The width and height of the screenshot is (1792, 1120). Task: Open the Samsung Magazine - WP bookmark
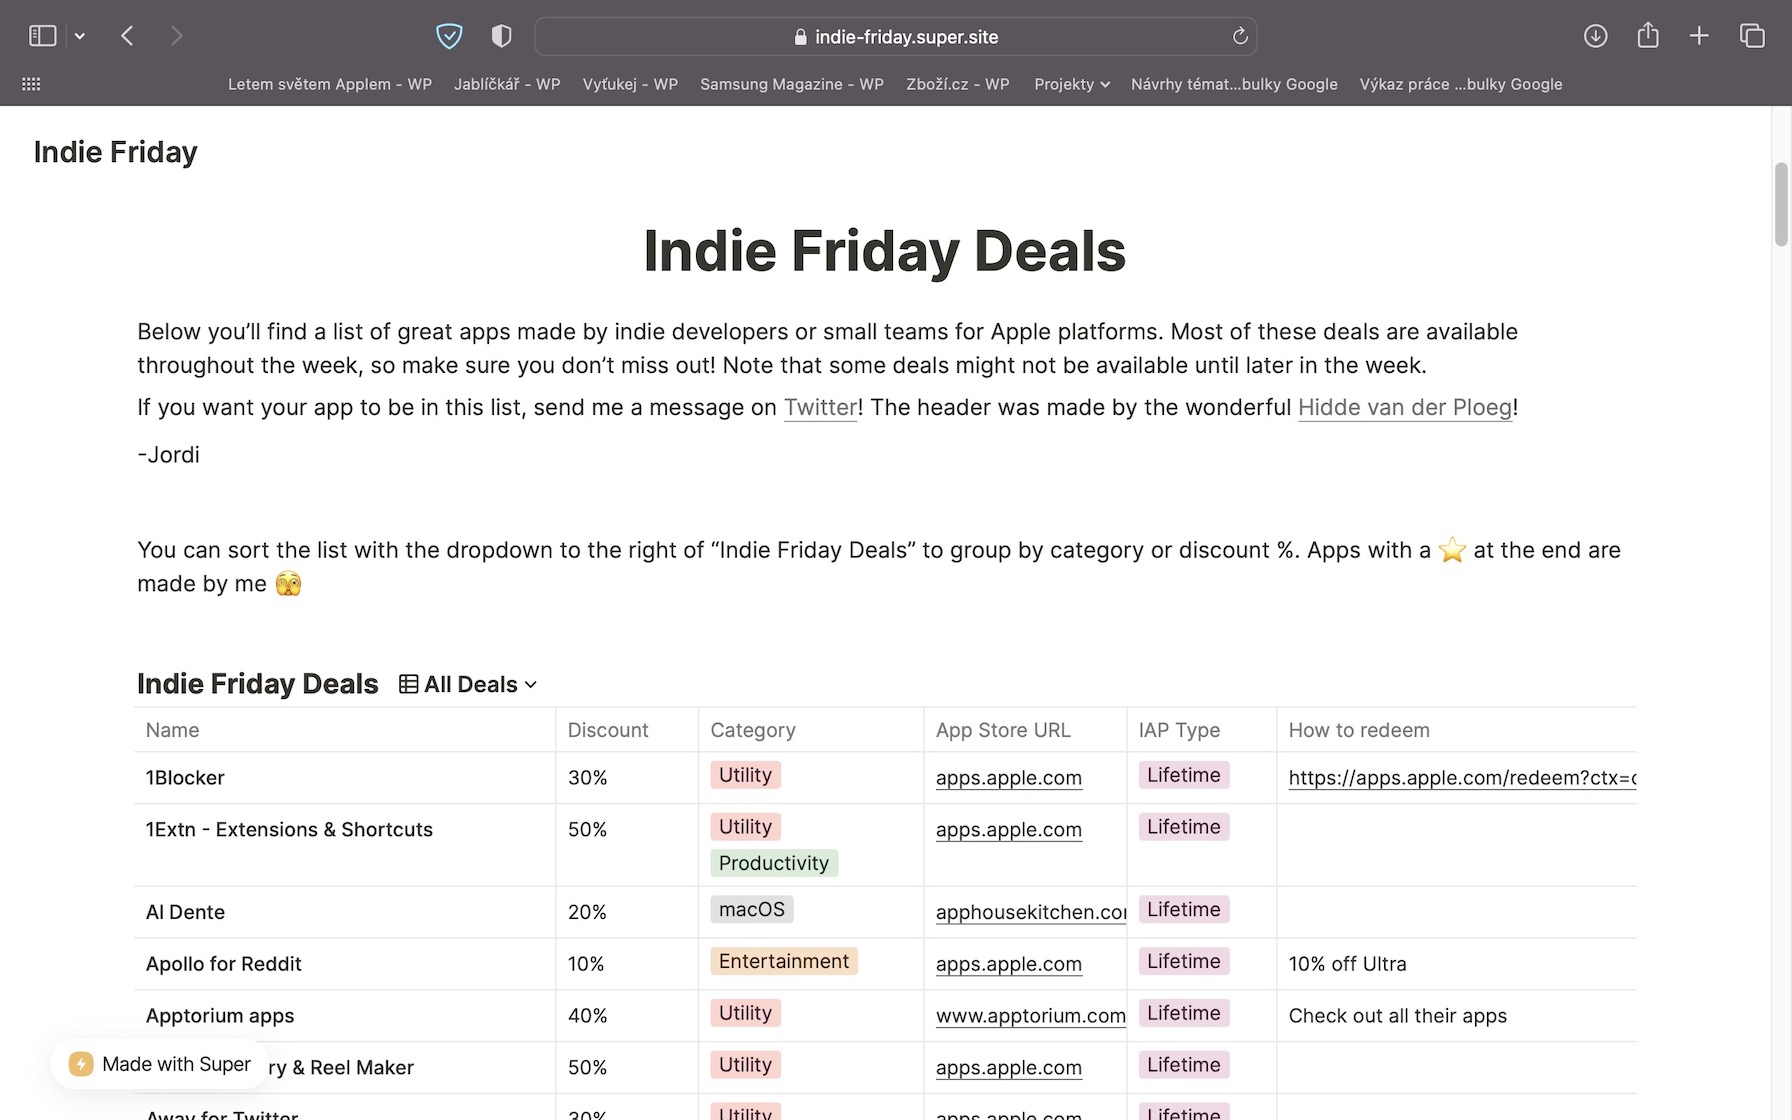coord(791,84)
